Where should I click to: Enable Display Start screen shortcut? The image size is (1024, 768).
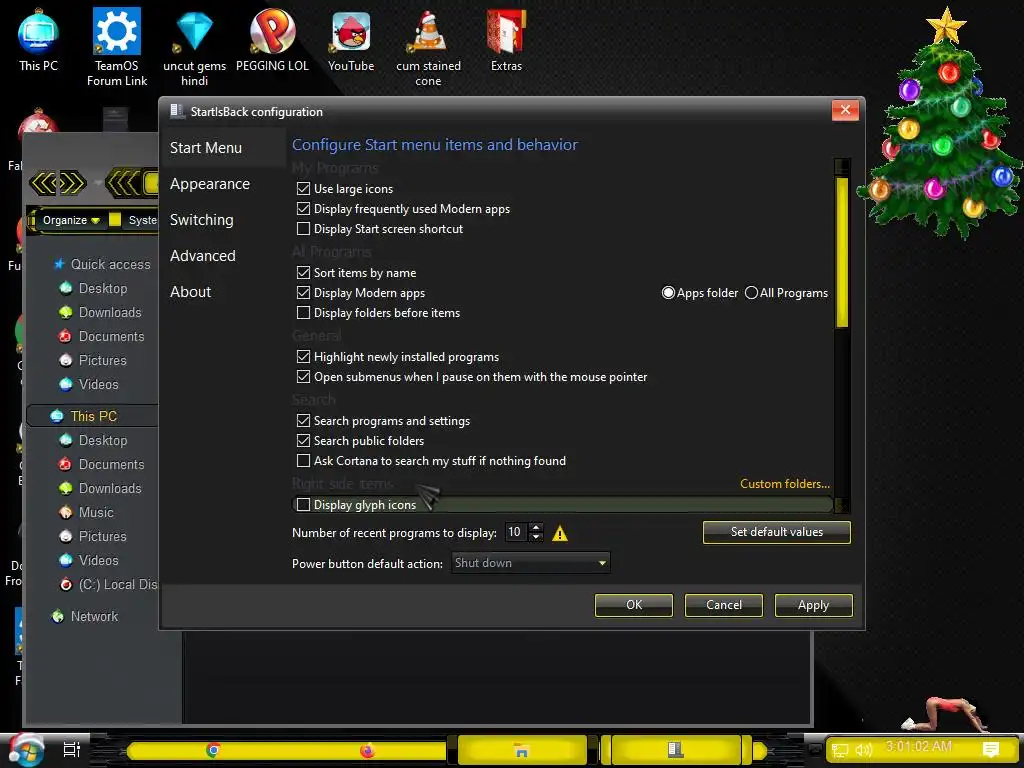[303, 229]
